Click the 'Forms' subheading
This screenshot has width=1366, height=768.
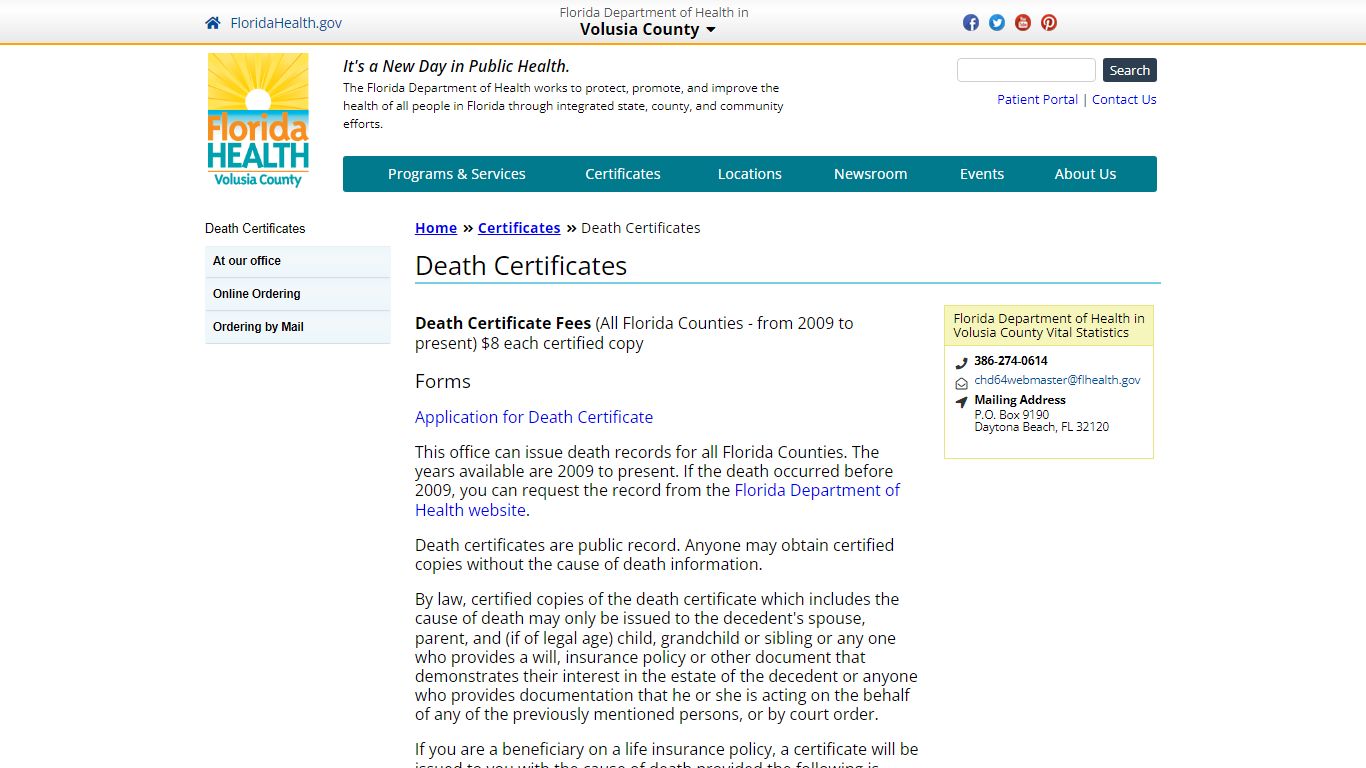(x=443, y=381)
